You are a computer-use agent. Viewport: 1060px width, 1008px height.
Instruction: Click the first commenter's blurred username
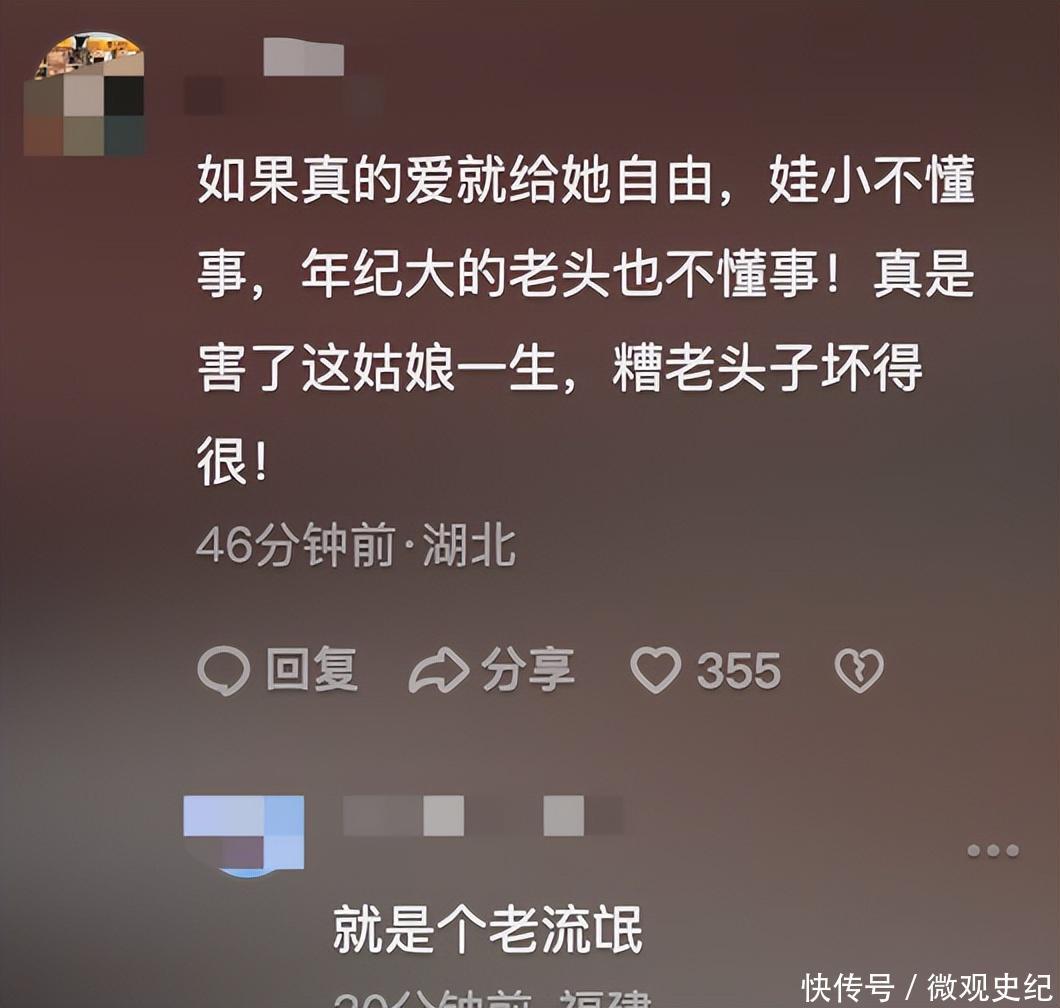284,78
